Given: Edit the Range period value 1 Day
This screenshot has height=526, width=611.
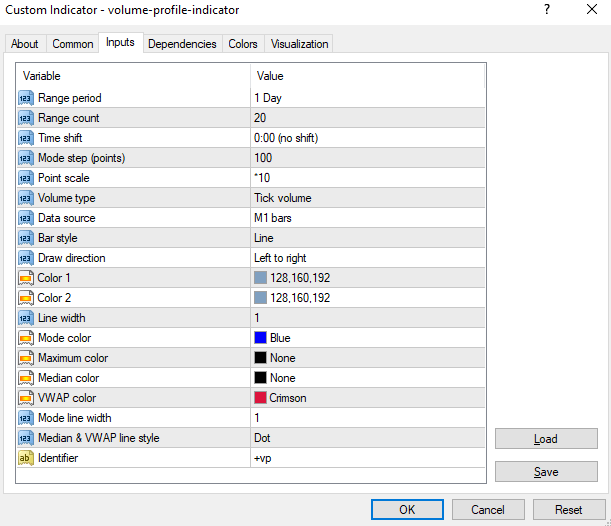Looking at the screenshot, I should [368, 98].
